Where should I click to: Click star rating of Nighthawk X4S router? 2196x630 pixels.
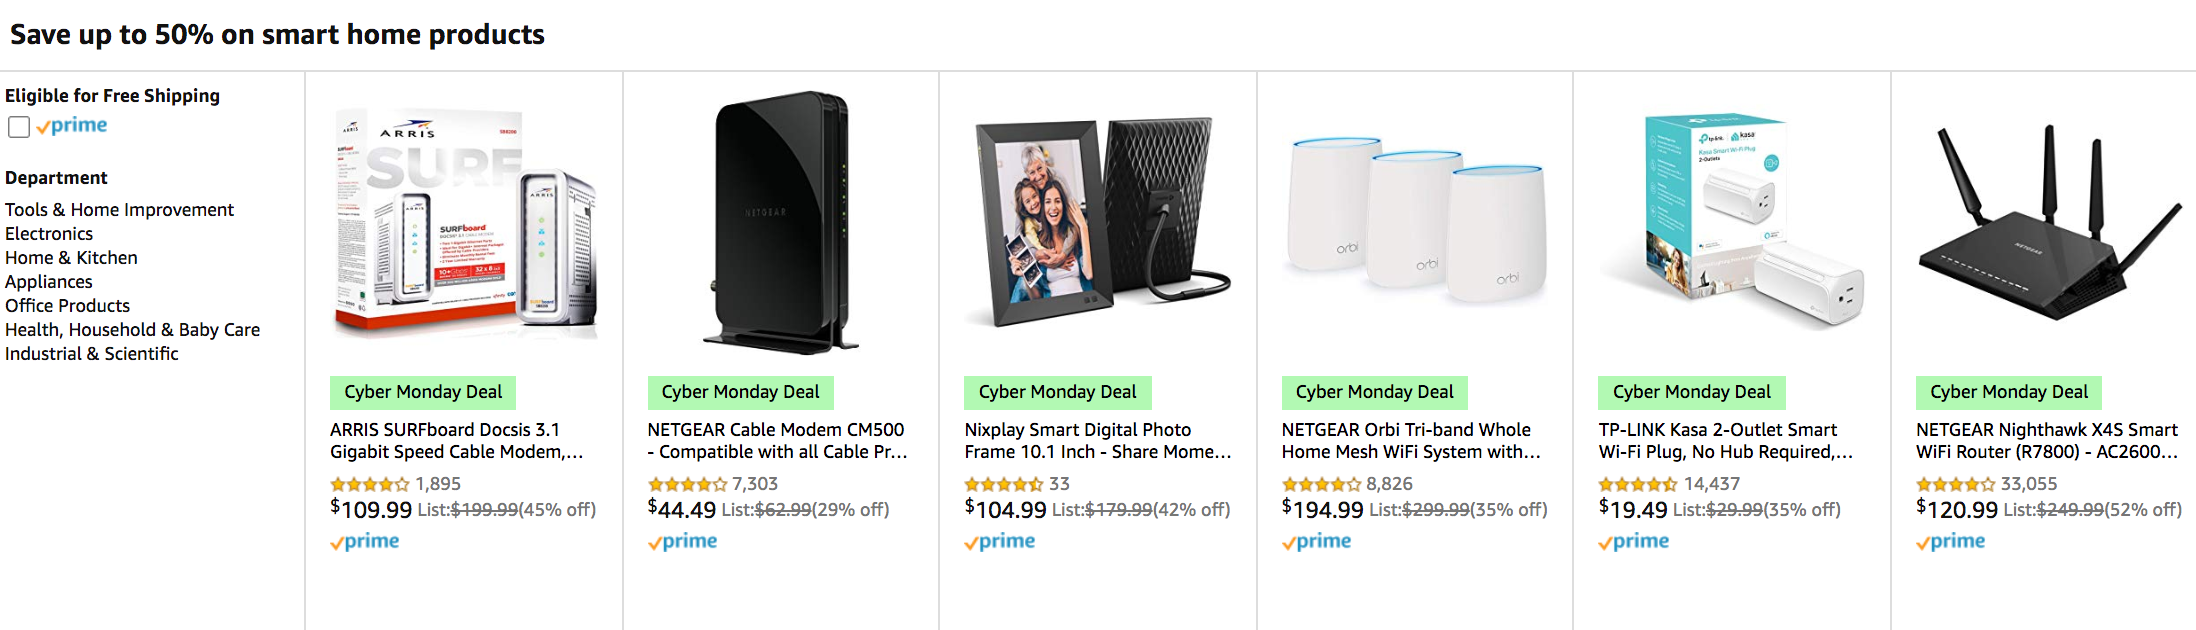click(1955, 485)
